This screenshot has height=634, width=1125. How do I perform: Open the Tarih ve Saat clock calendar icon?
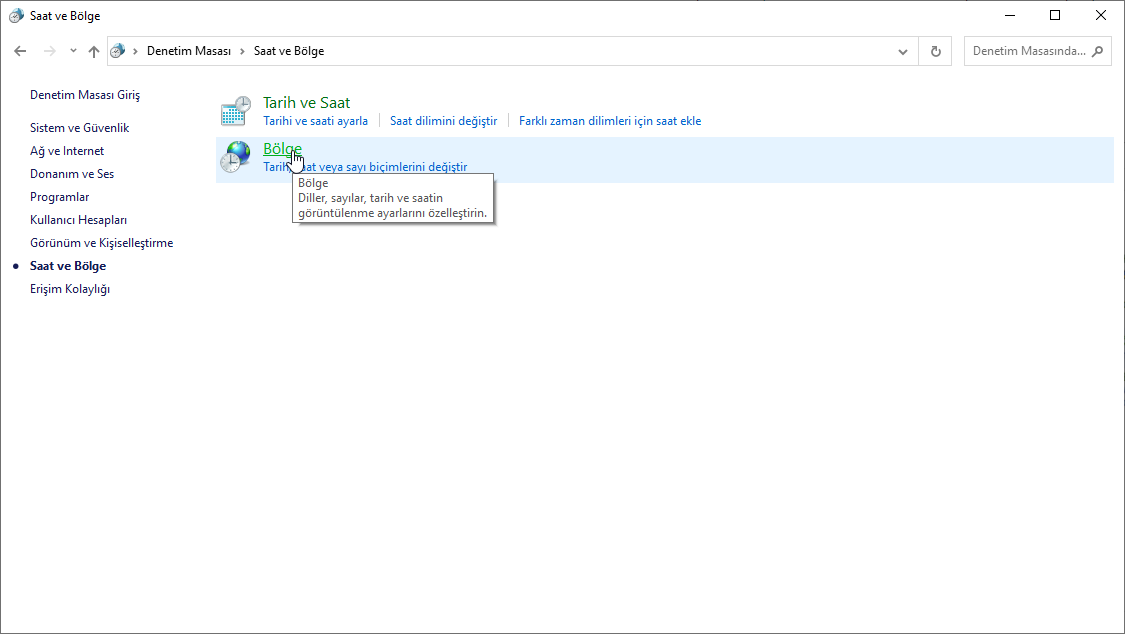[x=236, y=111]
